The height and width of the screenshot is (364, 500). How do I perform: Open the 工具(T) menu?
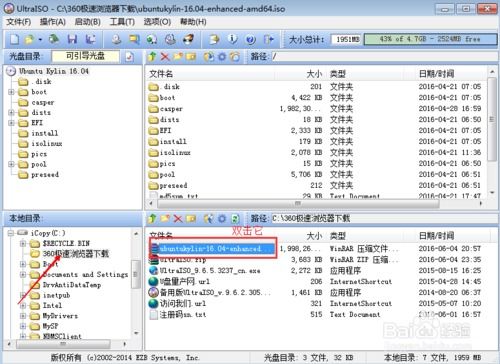[122, 22]
